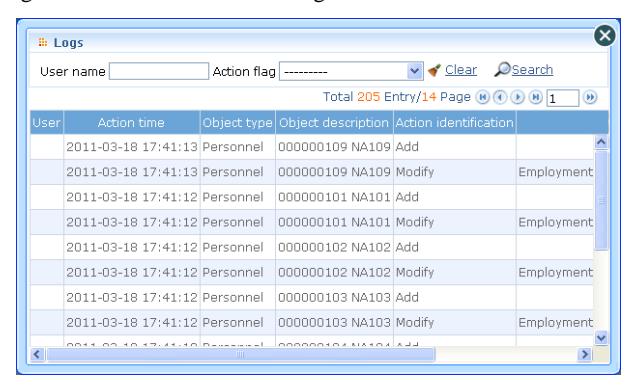This screenshot has width=633, height=388.
Task: Click the vertical scrollbar thumb
Action: point(601,201)
